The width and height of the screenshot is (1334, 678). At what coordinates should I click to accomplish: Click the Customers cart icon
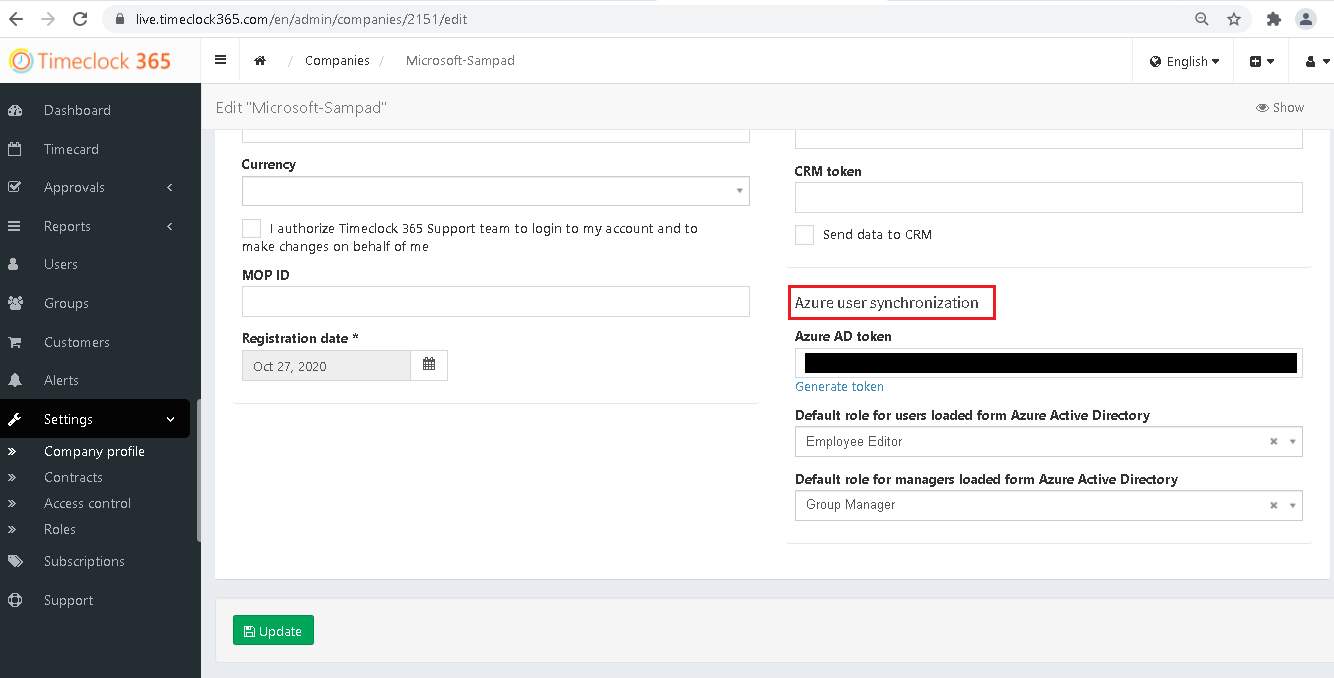pyautogui.click(x=15, y=342)
